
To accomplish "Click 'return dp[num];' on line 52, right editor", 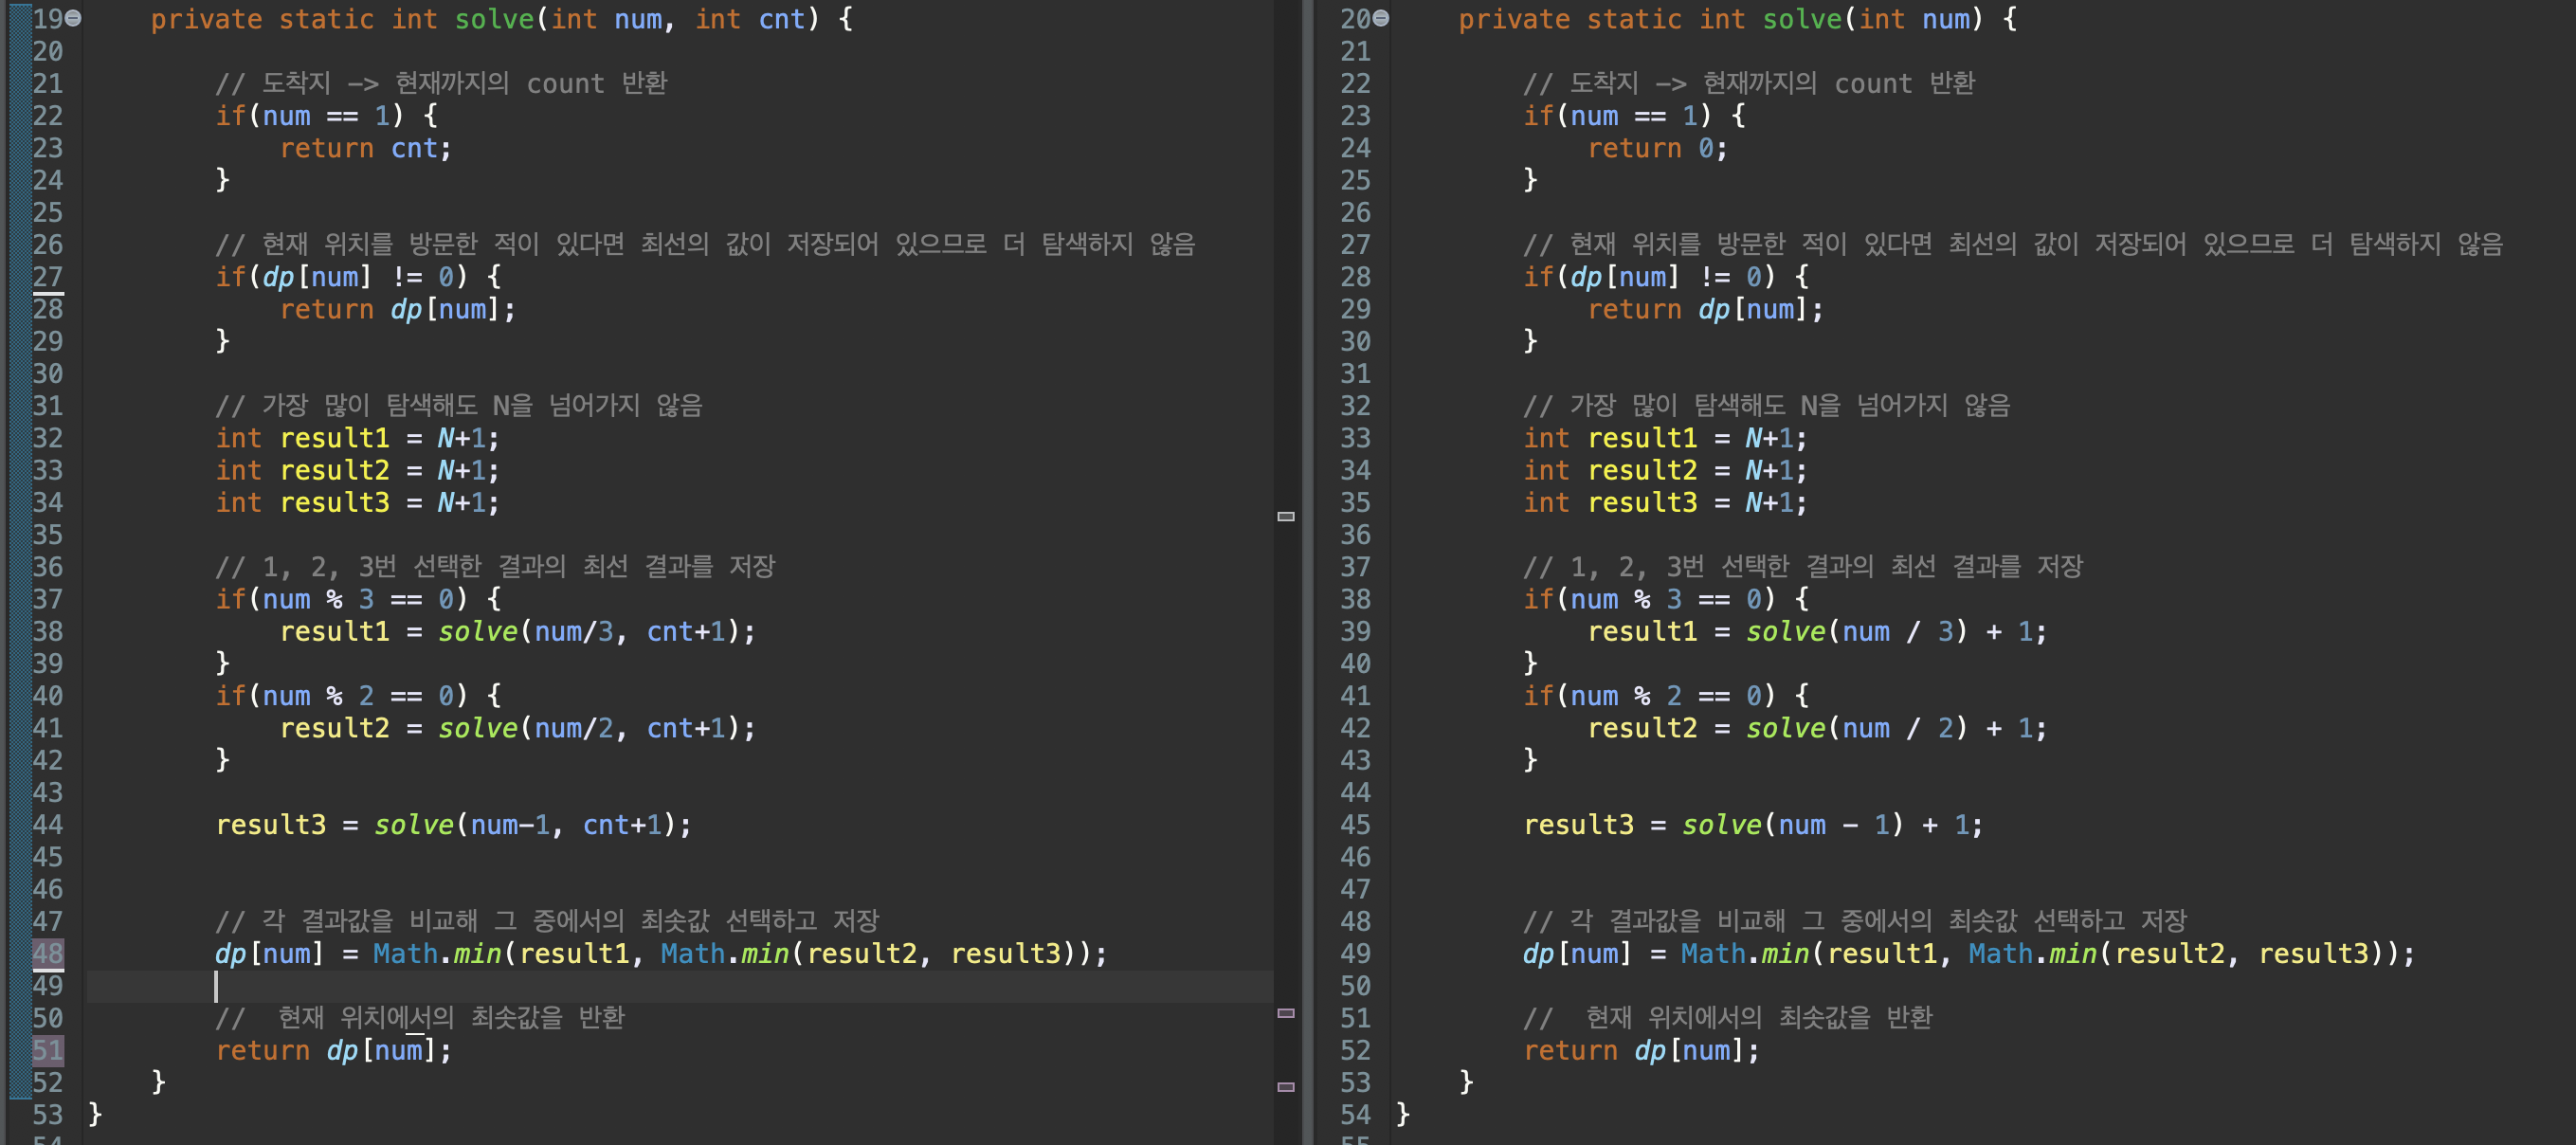I will click(1642, 1051).
